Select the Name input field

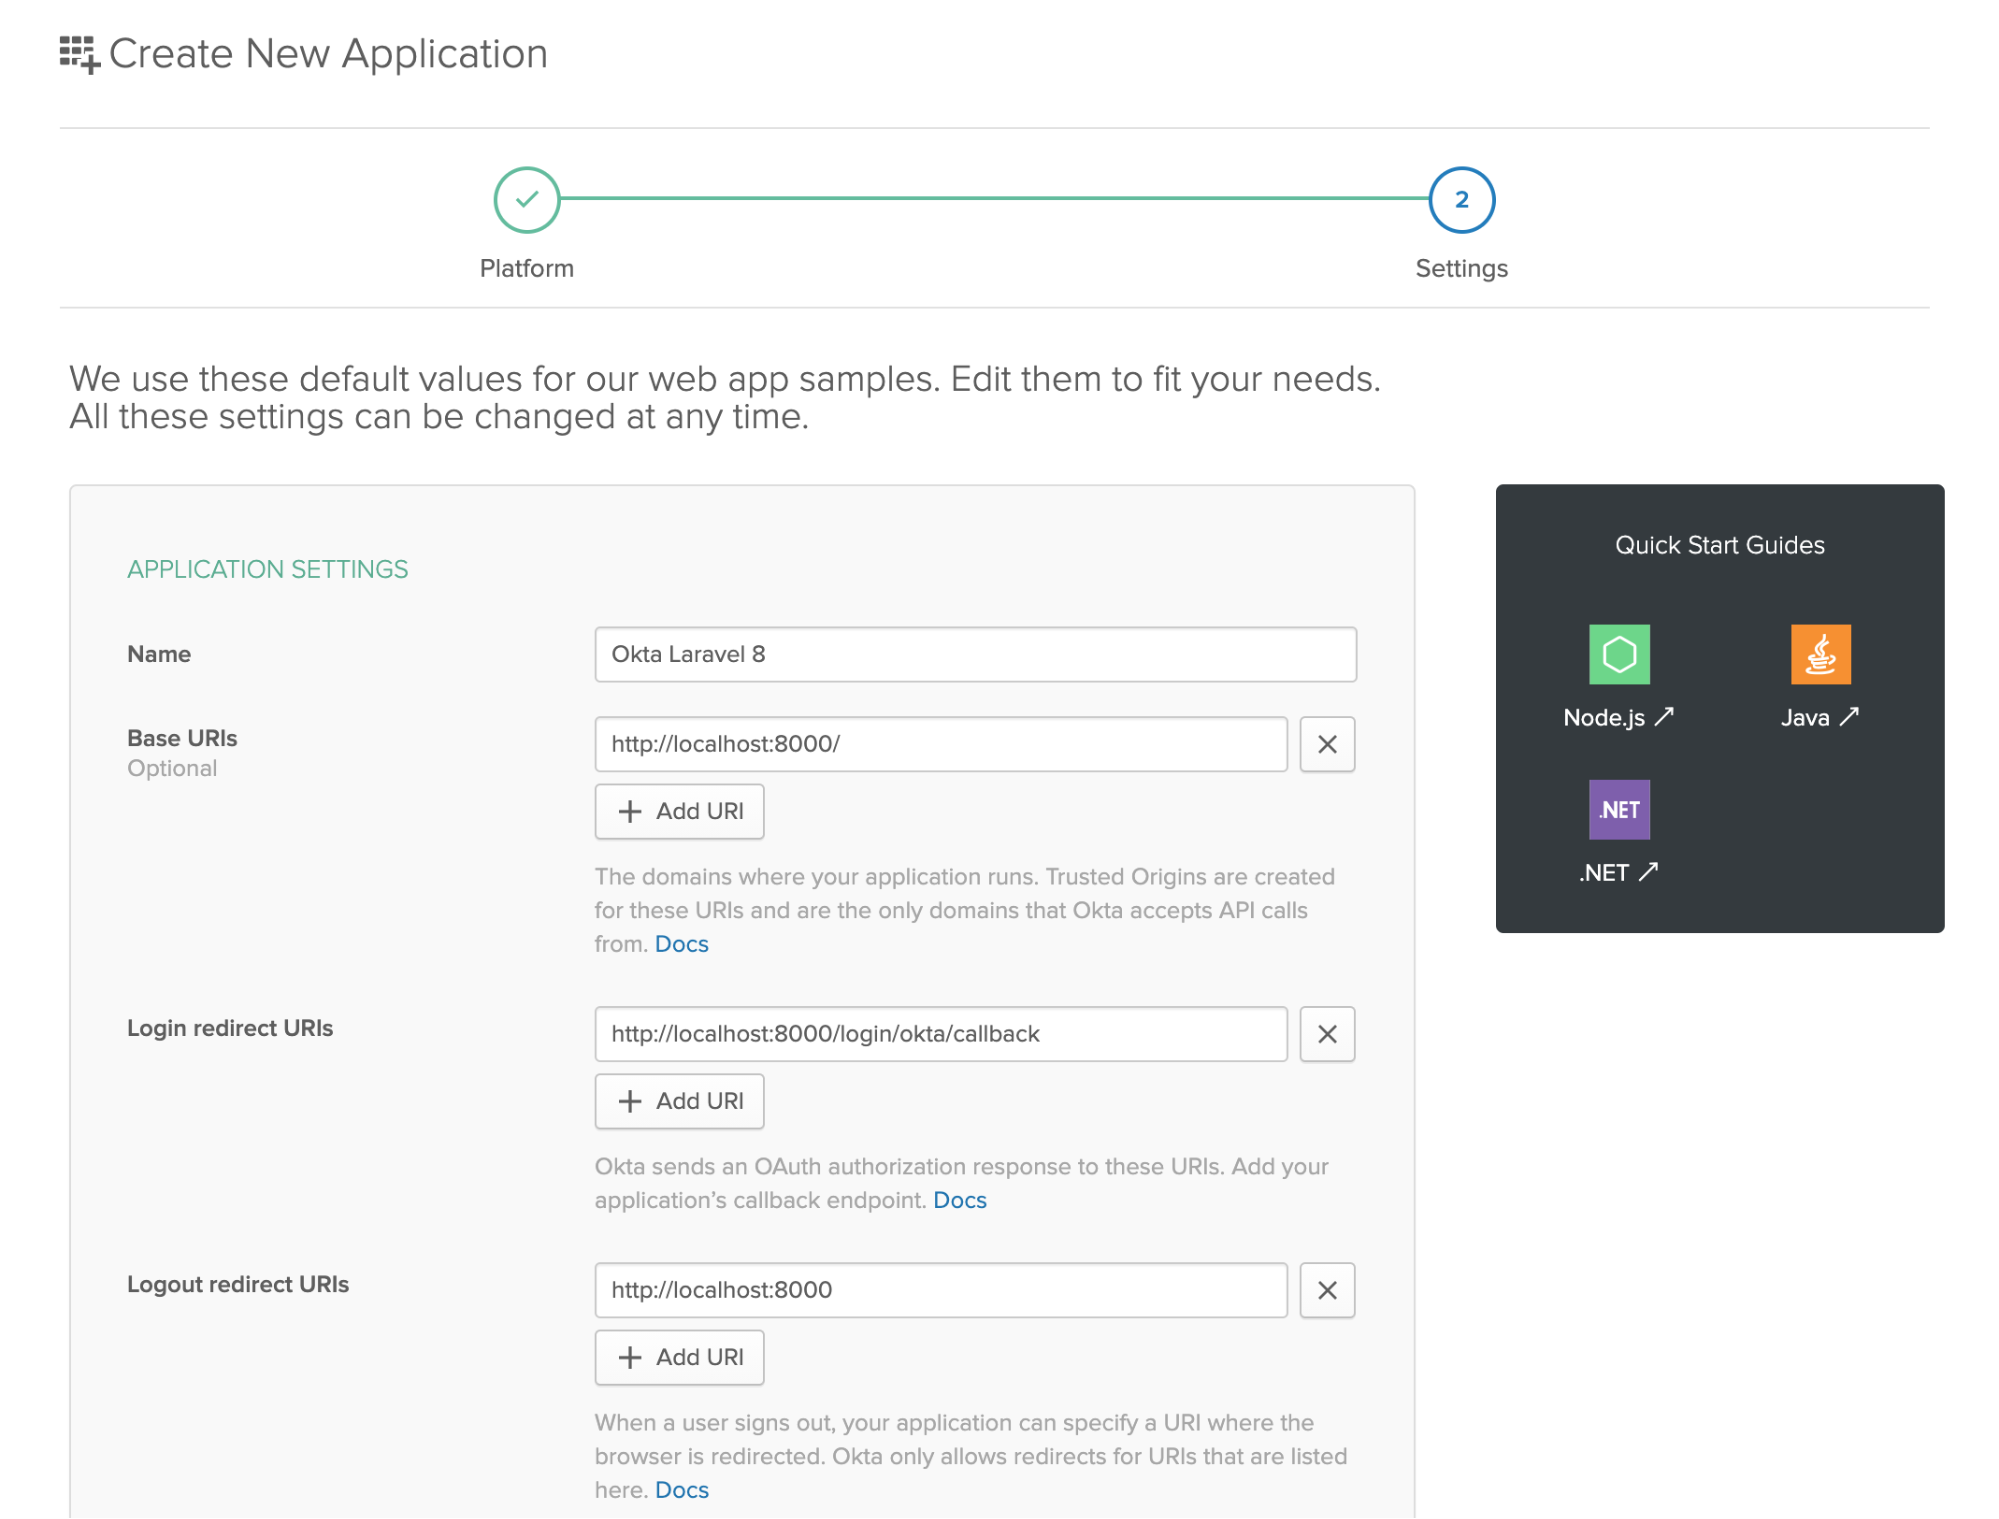975,653
